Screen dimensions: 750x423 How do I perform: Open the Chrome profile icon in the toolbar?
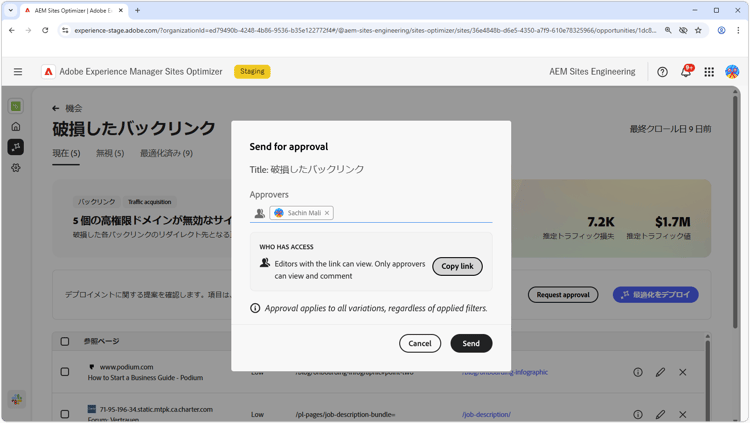(721, 30)
